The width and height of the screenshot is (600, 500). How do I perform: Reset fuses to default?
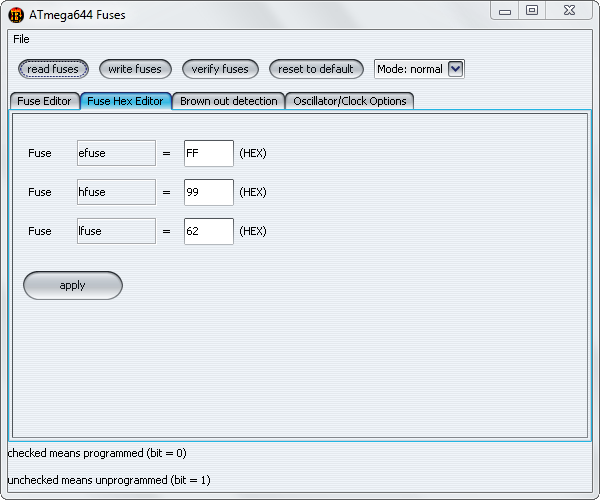316,69
